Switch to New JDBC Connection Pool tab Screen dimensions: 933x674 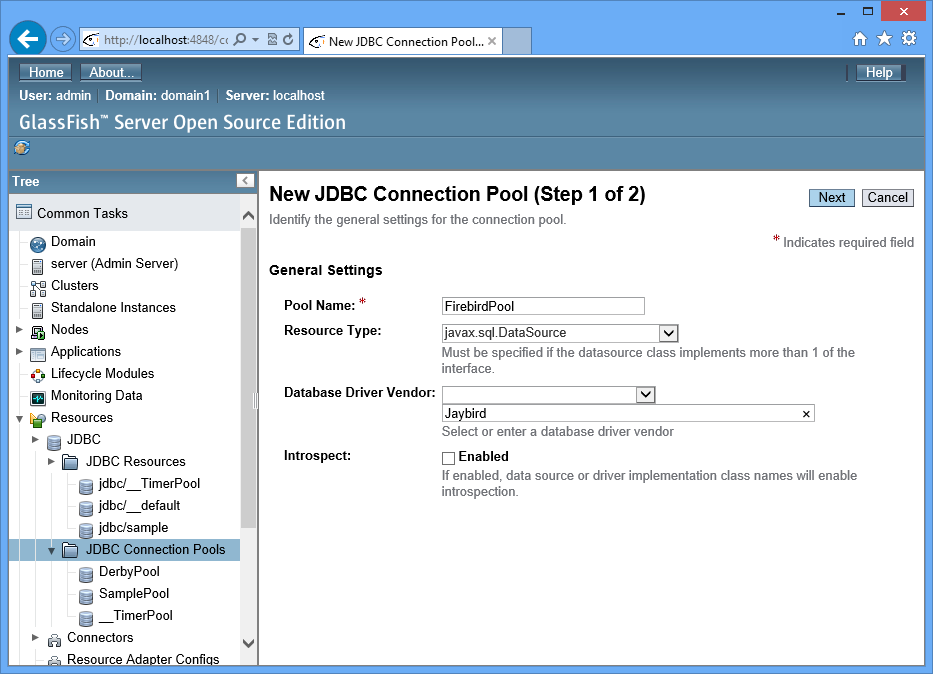tap(403, 41)
